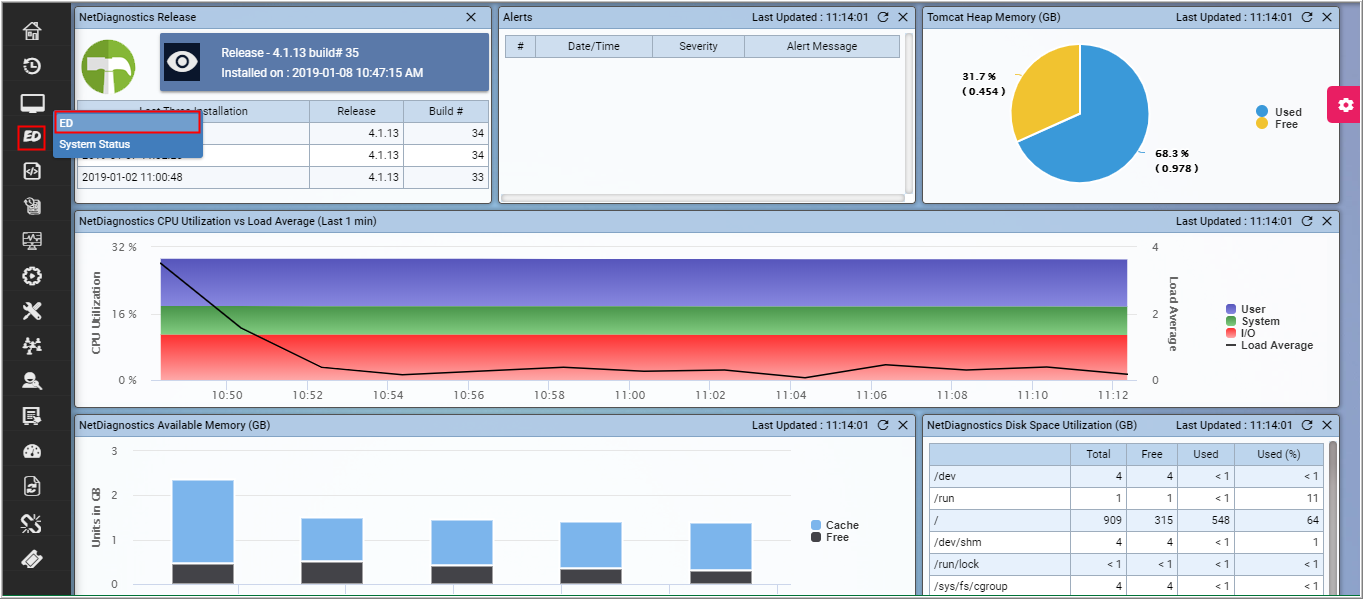Refresh the CPU Utilization widget
1363x599 pixels.
click(x=1307, y=221)
